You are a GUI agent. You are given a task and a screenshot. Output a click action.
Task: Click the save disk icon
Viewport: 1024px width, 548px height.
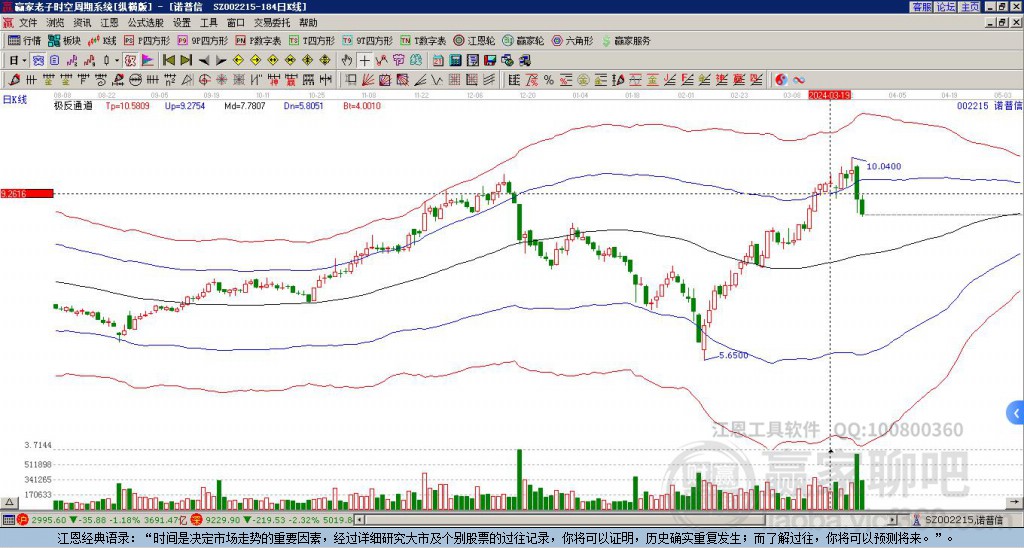click(x=490, y=61)
